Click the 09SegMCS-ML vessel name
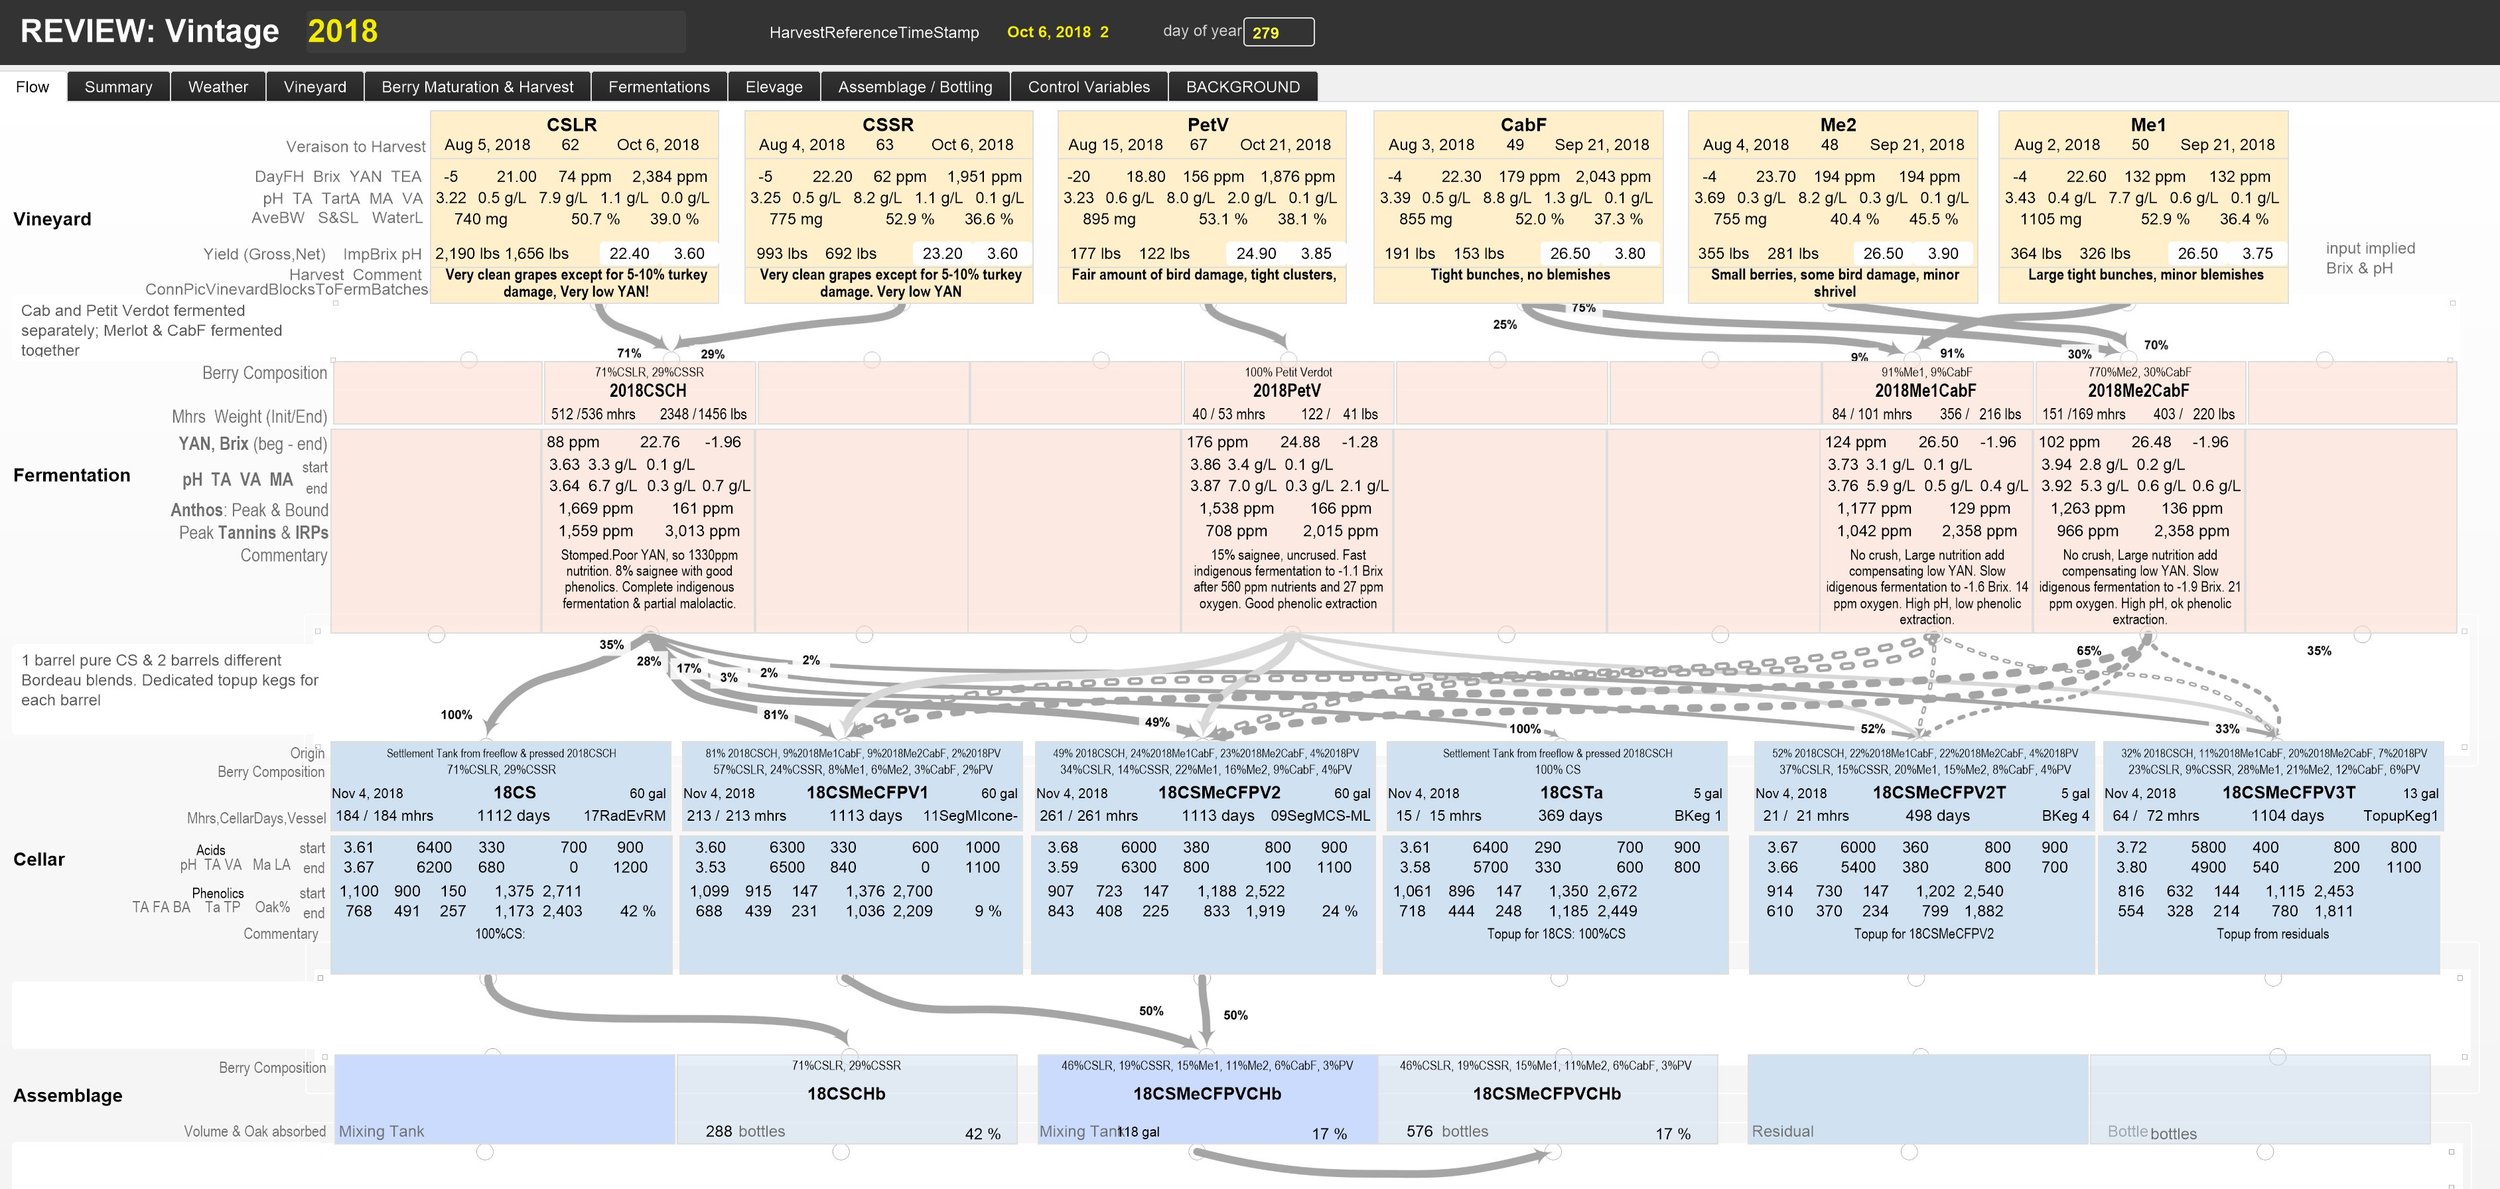Viewport: 2500px width, 1189px height. (x=1320, y=815)
